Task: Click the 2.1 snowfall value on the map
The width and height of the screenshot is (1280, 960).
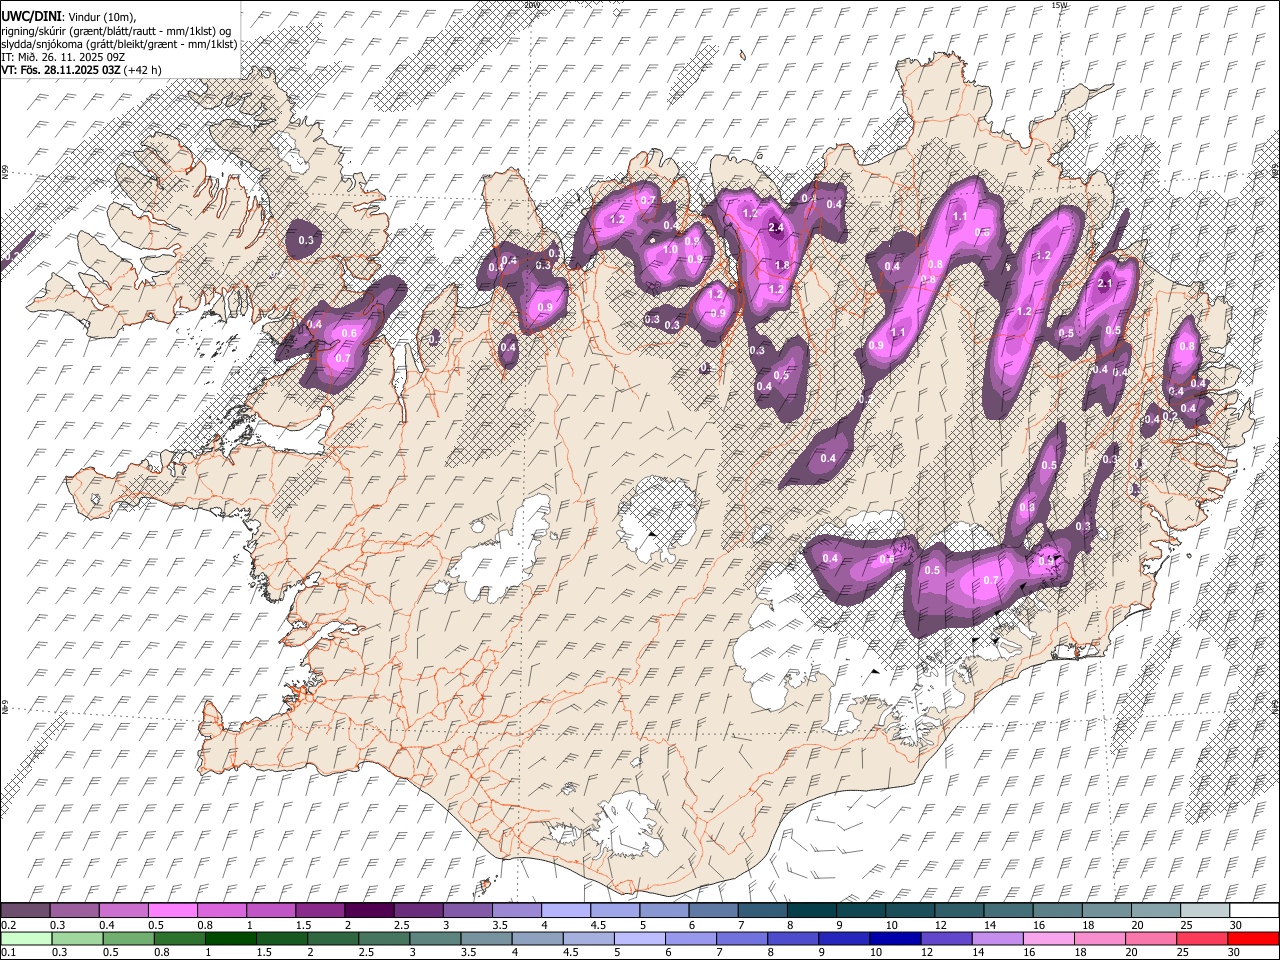Action: tap(1105, 284)
